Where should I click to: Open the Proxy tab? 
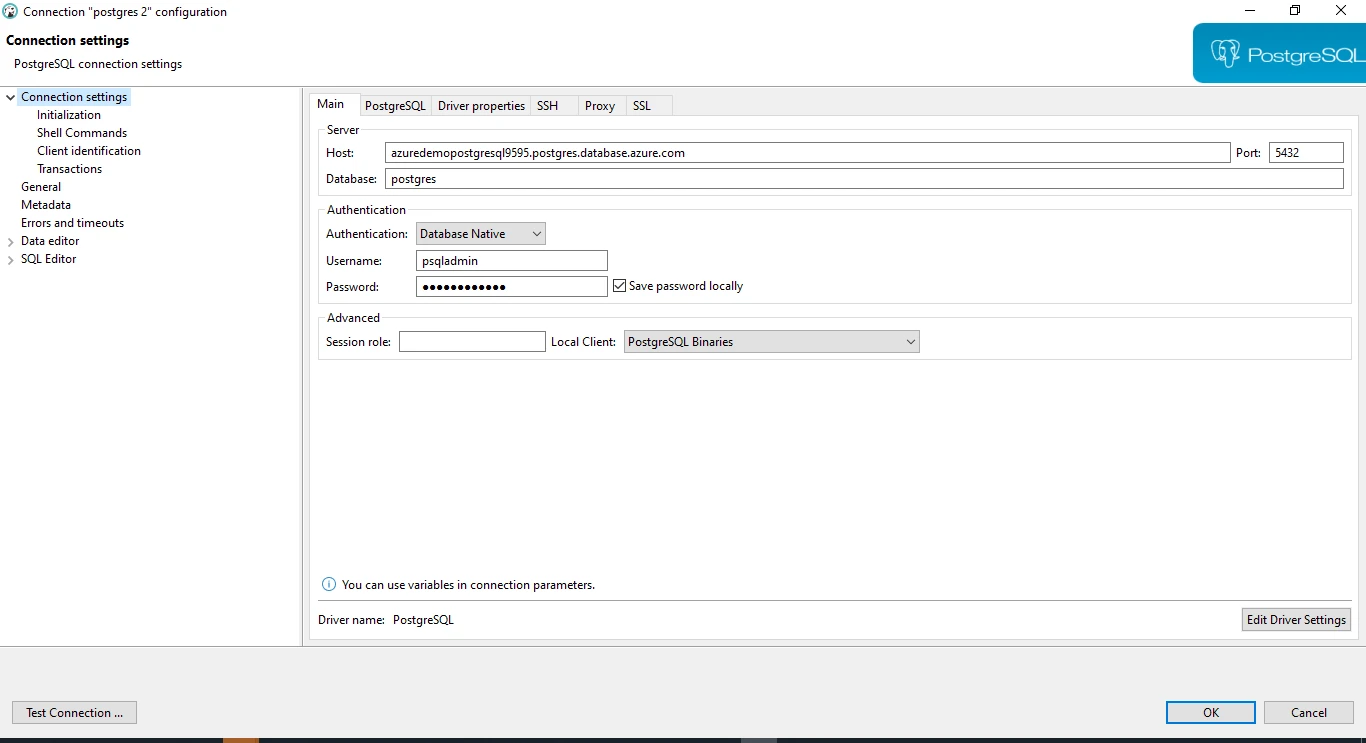600,105
